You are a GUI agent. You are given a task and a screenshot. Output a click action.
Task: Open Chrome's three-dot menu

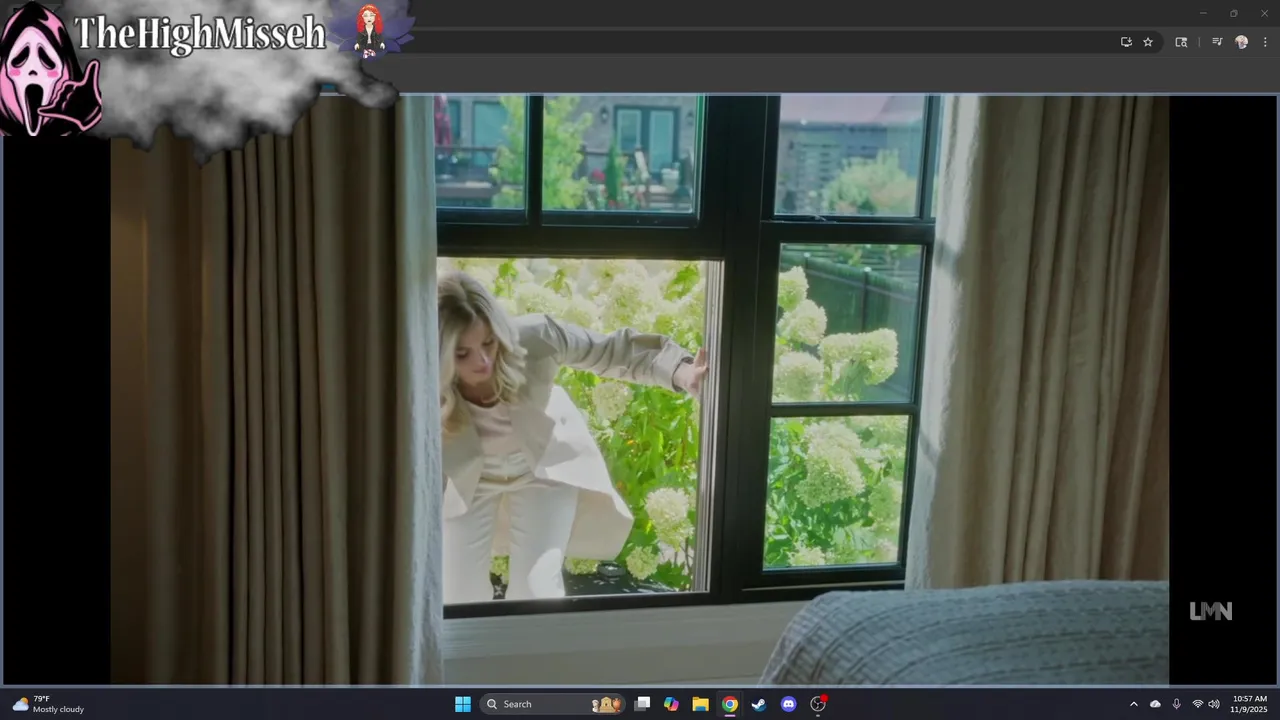pyautogui.click(x=1265, y=42)
